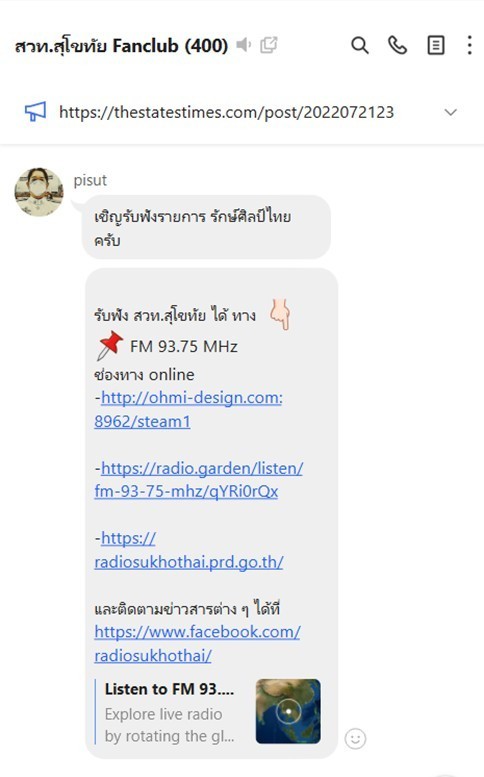
Task: Expand the pinned announcement chevron
Action: tap(450, 112)
